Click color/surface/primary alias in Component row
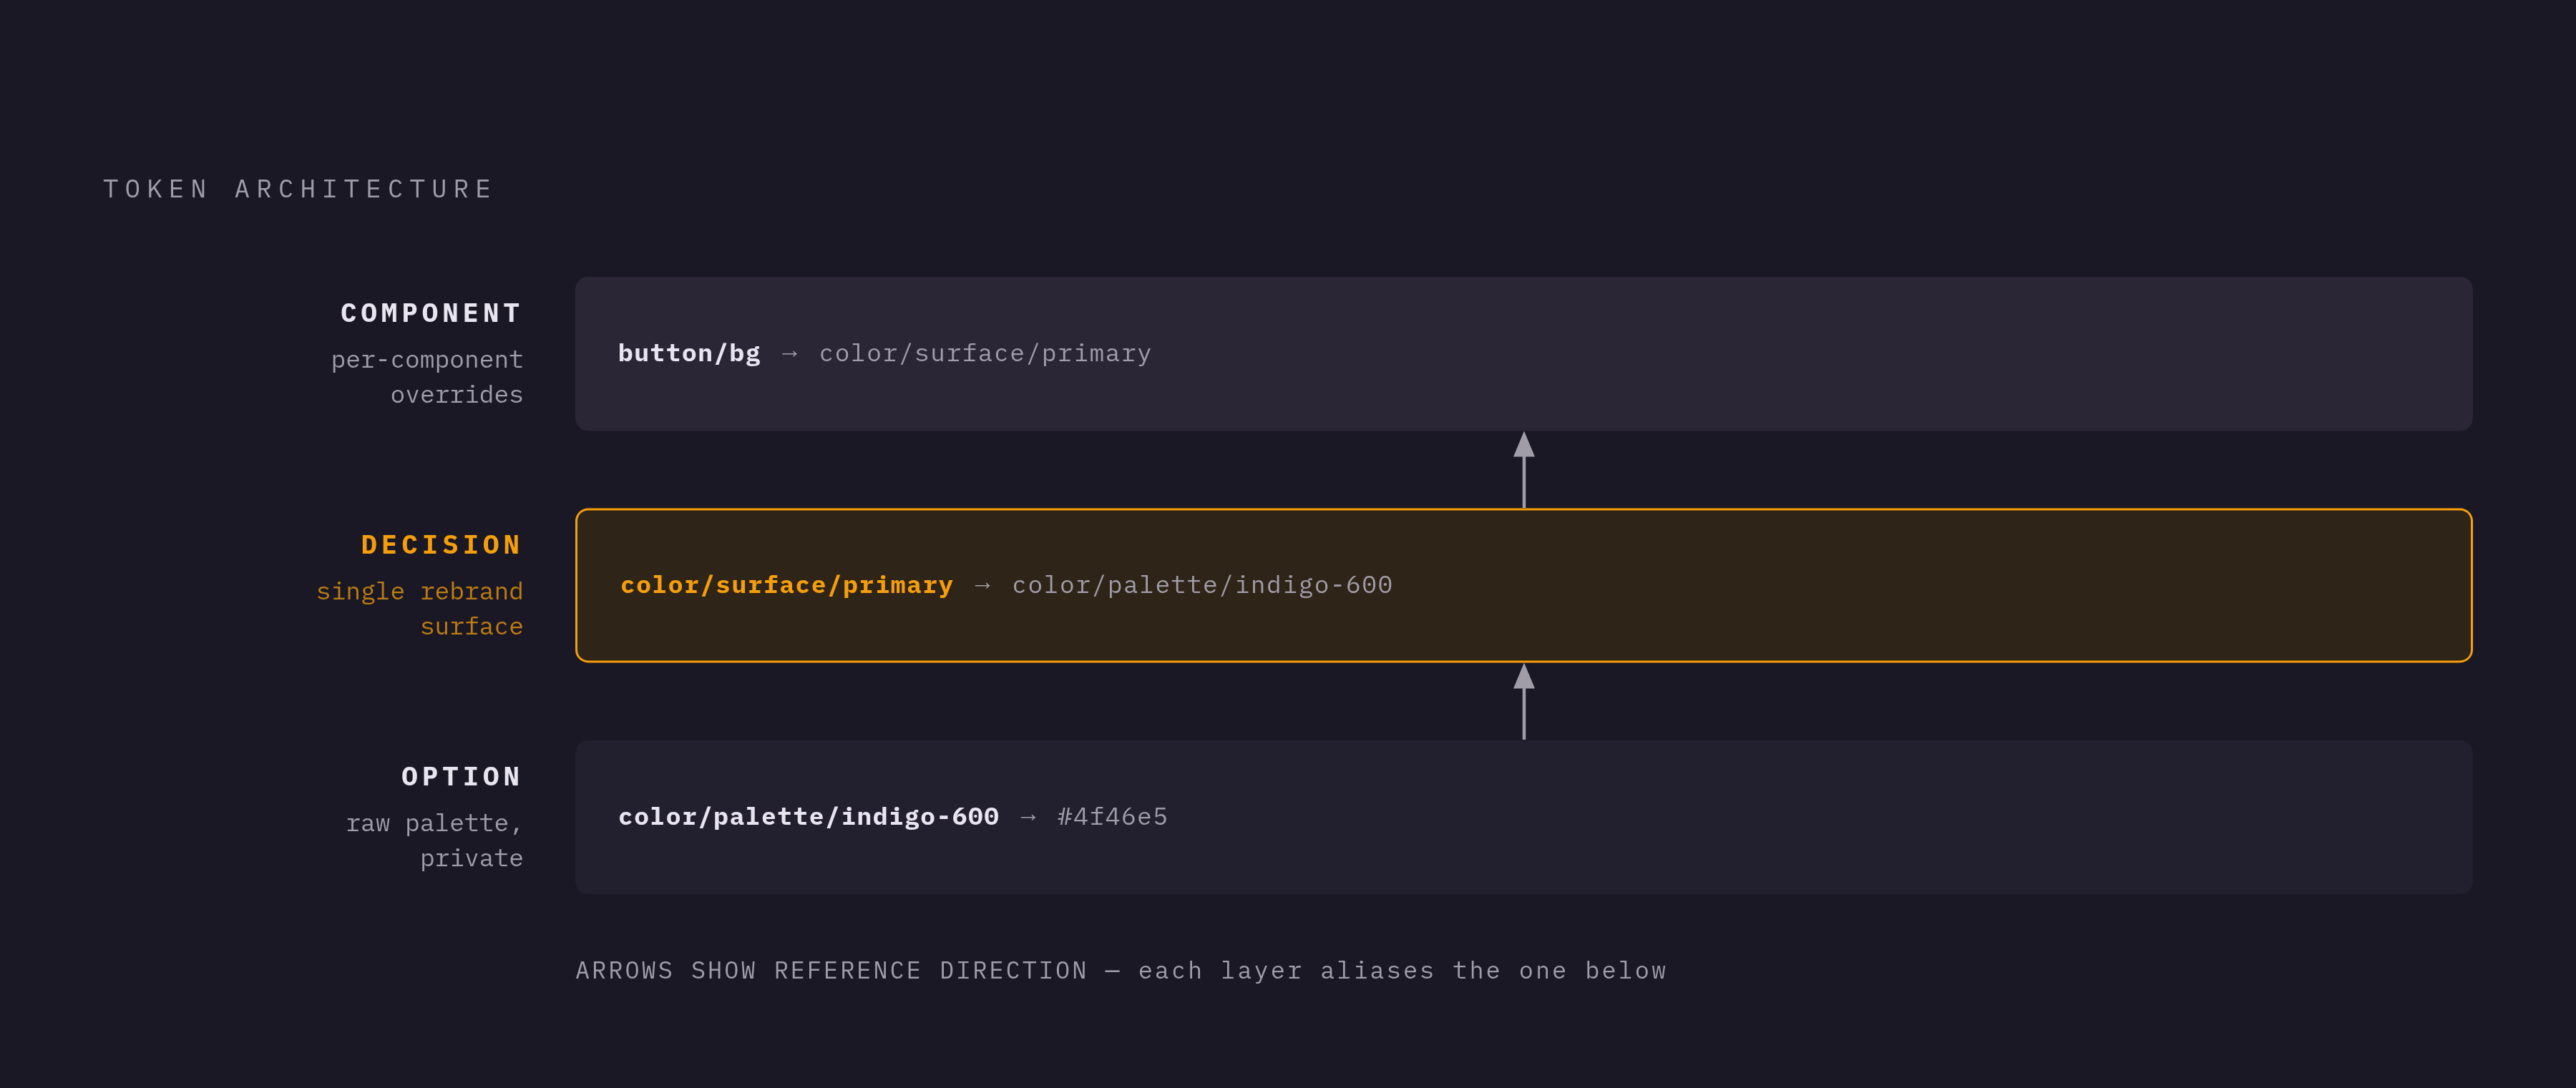The width and height of the screenshot is (2576, 1088). click(x=985, y=353)
